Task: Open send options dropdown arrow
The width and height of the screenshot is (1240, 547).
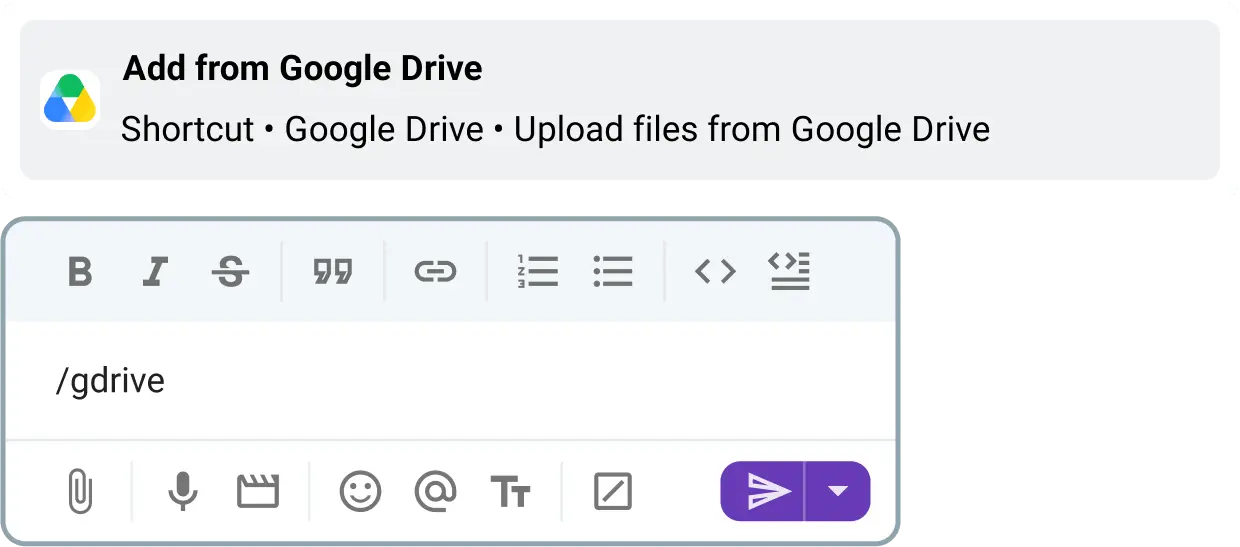Action: [x=838, y=491]
